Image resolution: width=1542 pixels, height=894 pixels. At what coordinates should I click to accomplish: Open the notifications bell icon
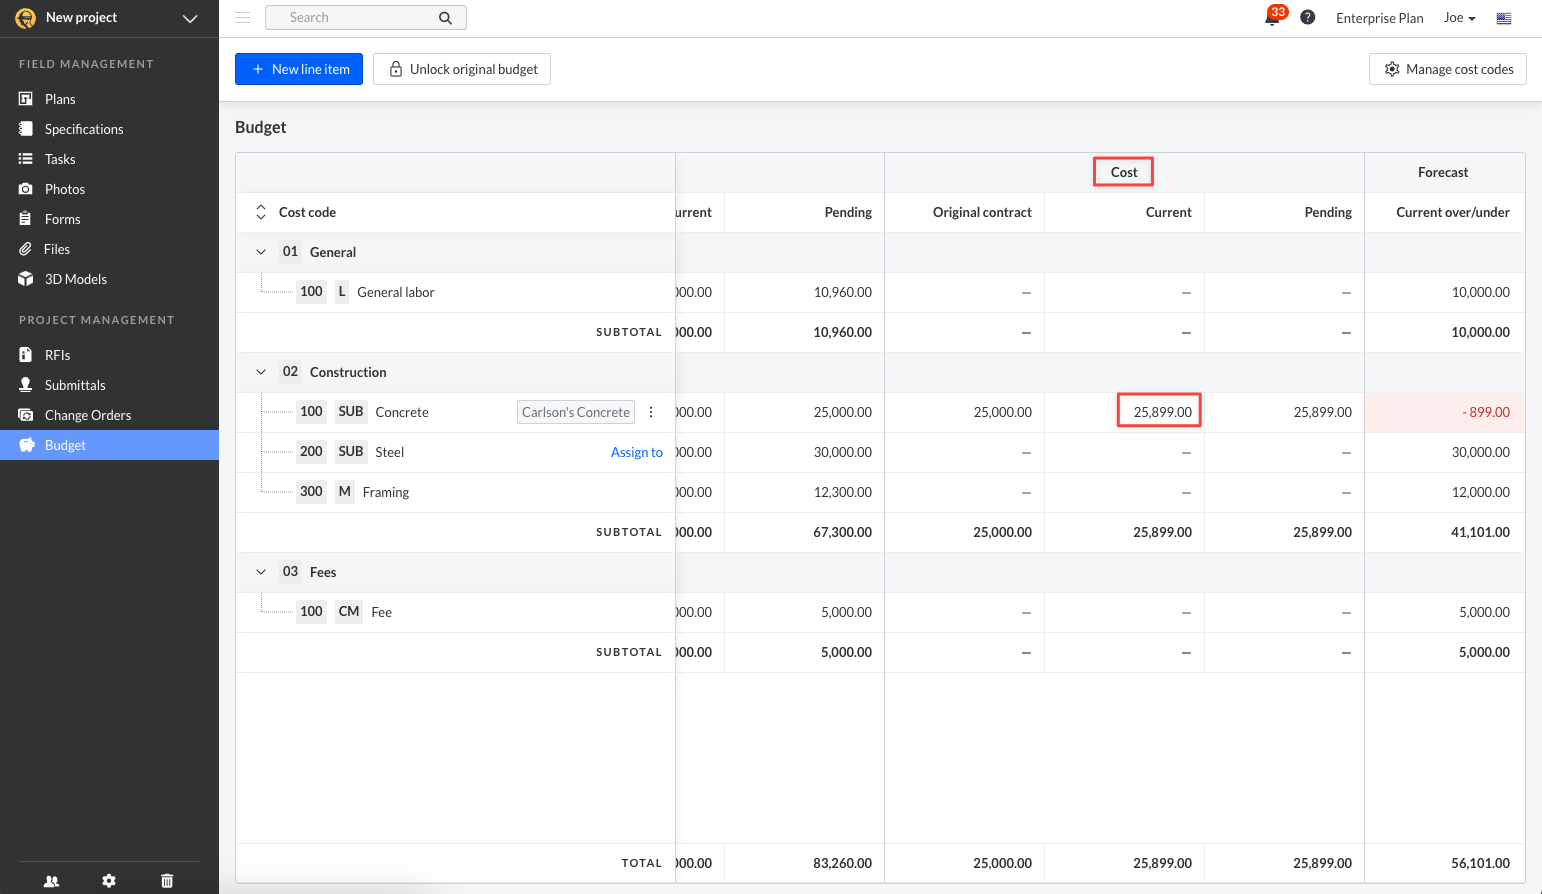[x=1273, y=18]
